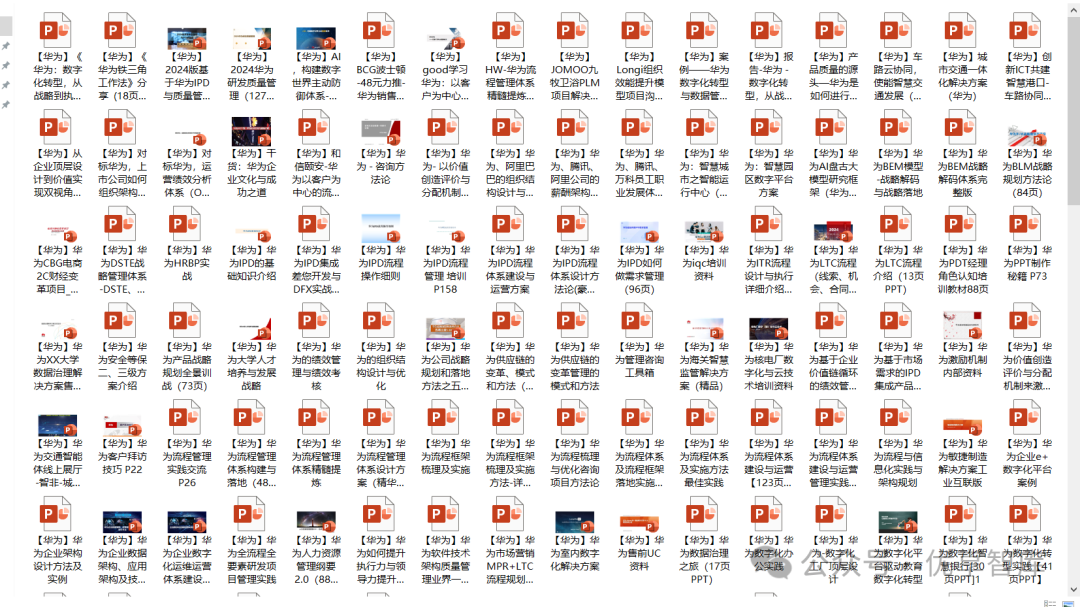This screenshot has height=607, width=1080.
Task: Select the 华为敏捷制造解决方案工业互联版 thumbnail
Action: tap(962, 426)
